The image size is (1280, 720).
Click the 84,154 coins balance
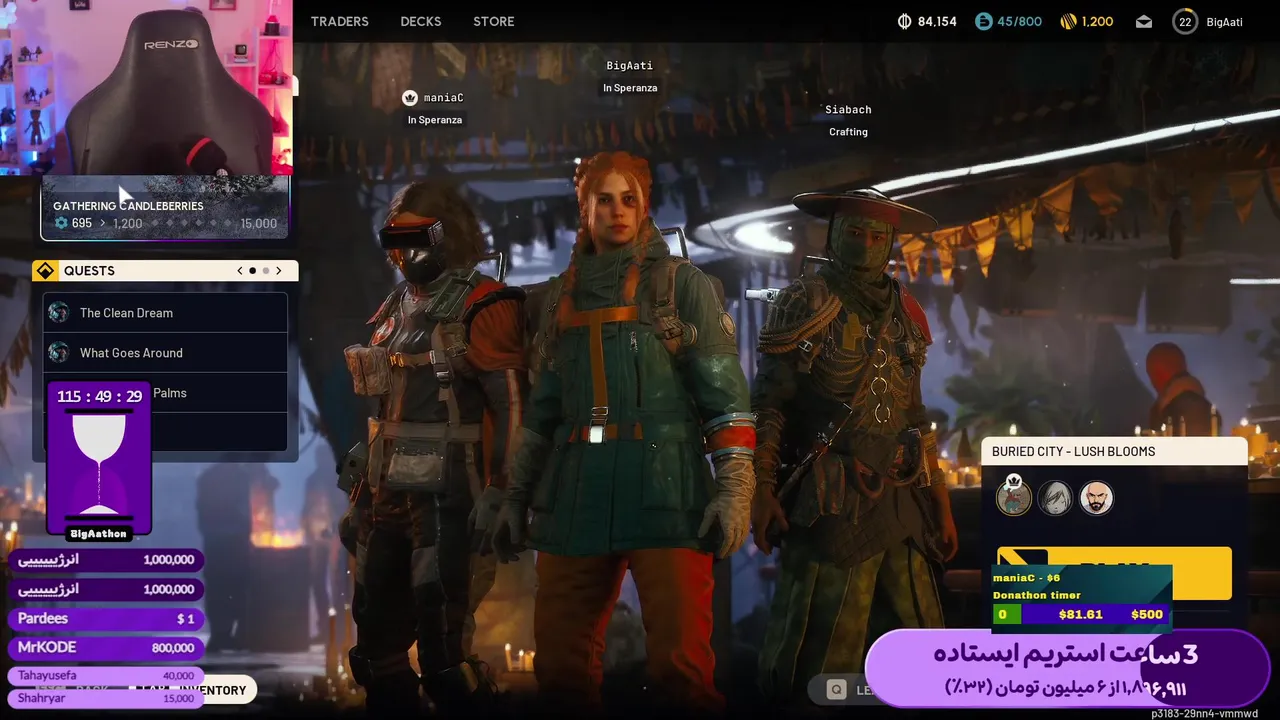(x=937, y=21)
